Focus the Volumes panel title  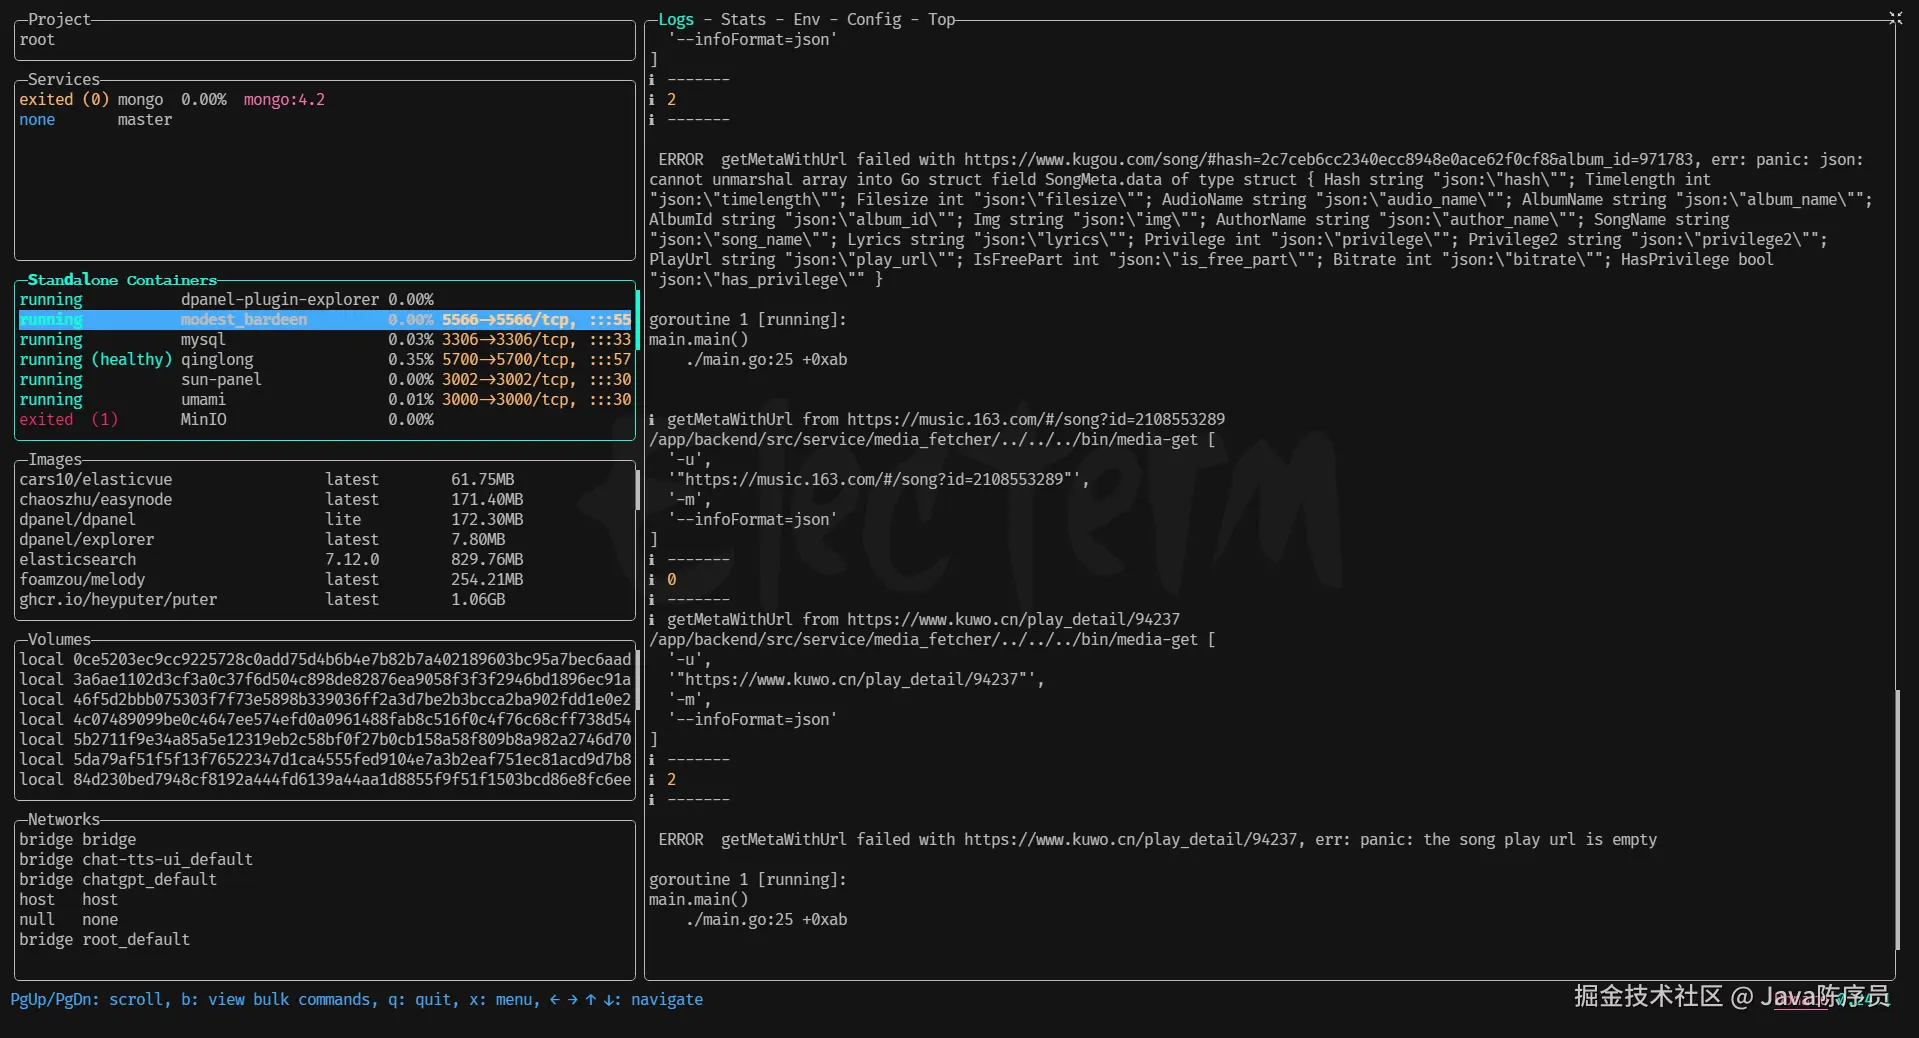click(x=59, y=639)
